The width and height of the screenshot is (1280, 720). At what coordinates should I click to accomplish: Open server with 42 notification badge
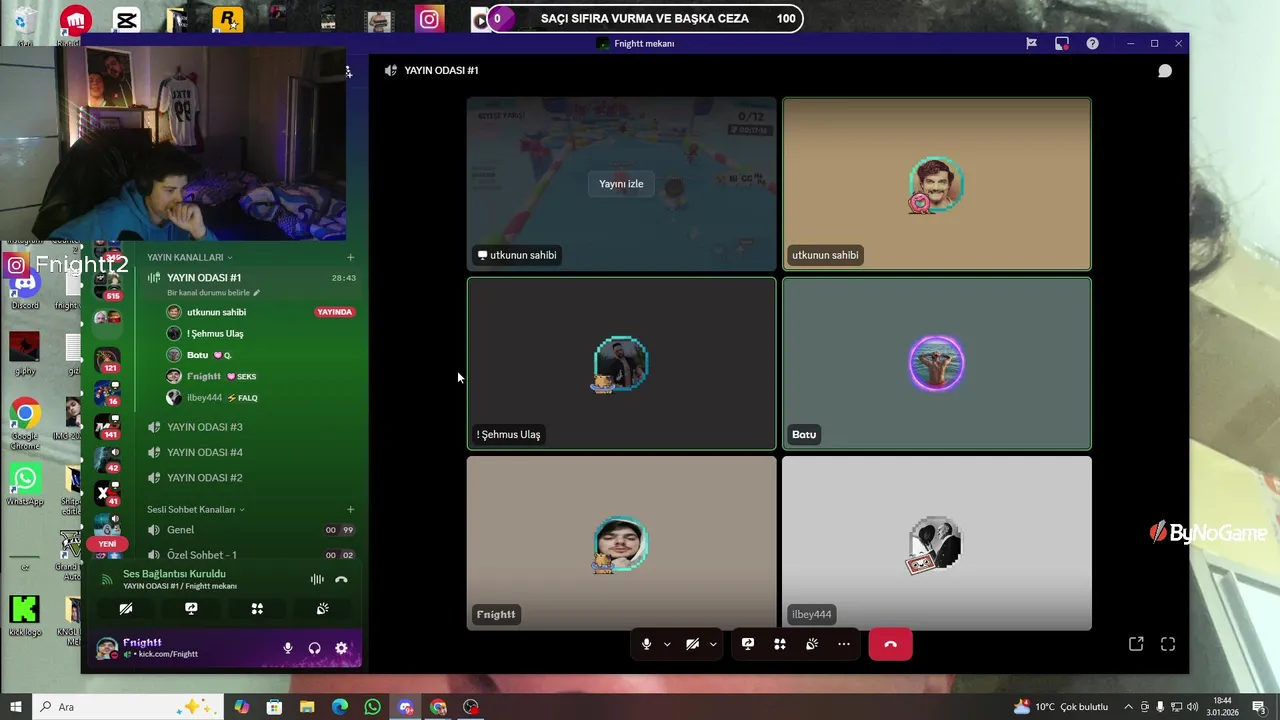click(x=107, y=460)
